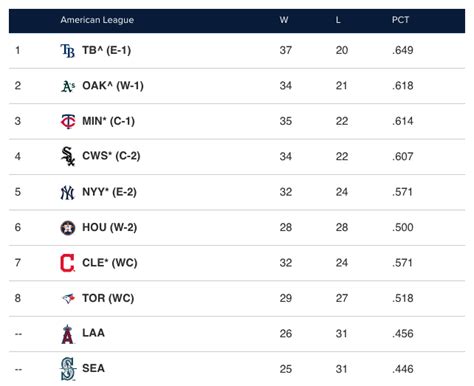Viewport: 474px width, 386px height.
Task: Sort by the PCT column header
Action: click(400, 20)
